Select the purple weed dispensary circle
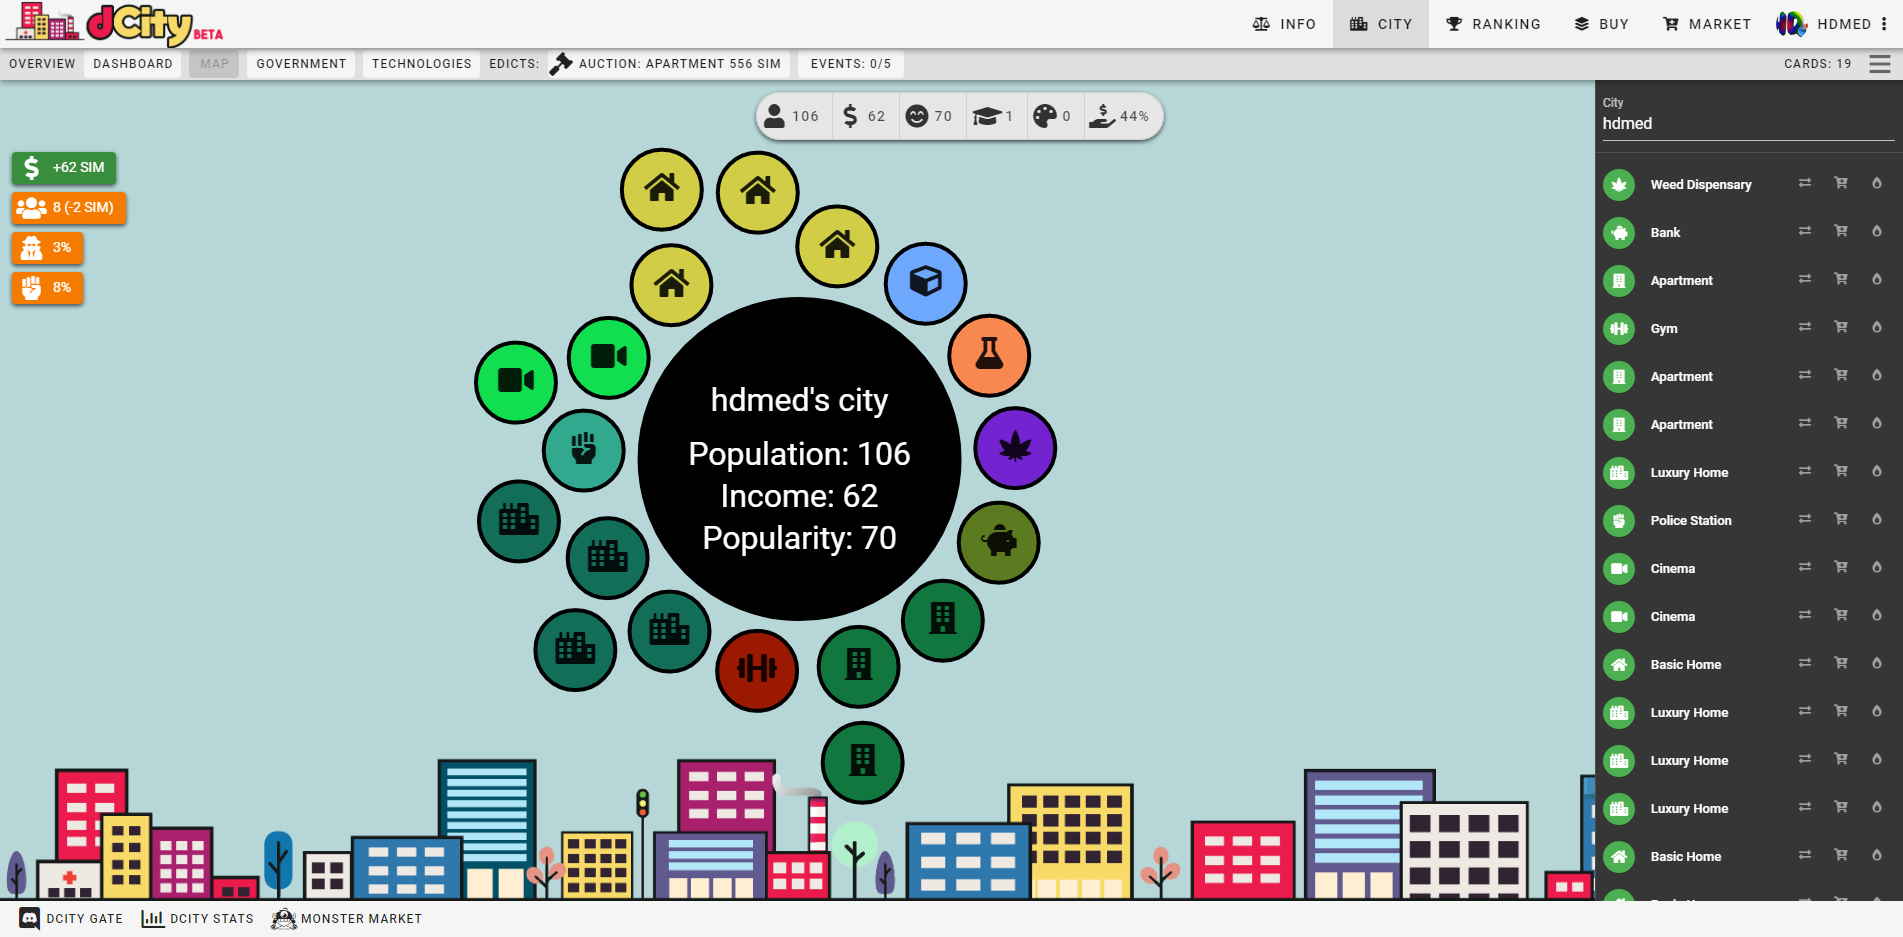The width and height of the screenshot is (1903, 937). [1015, 447]
